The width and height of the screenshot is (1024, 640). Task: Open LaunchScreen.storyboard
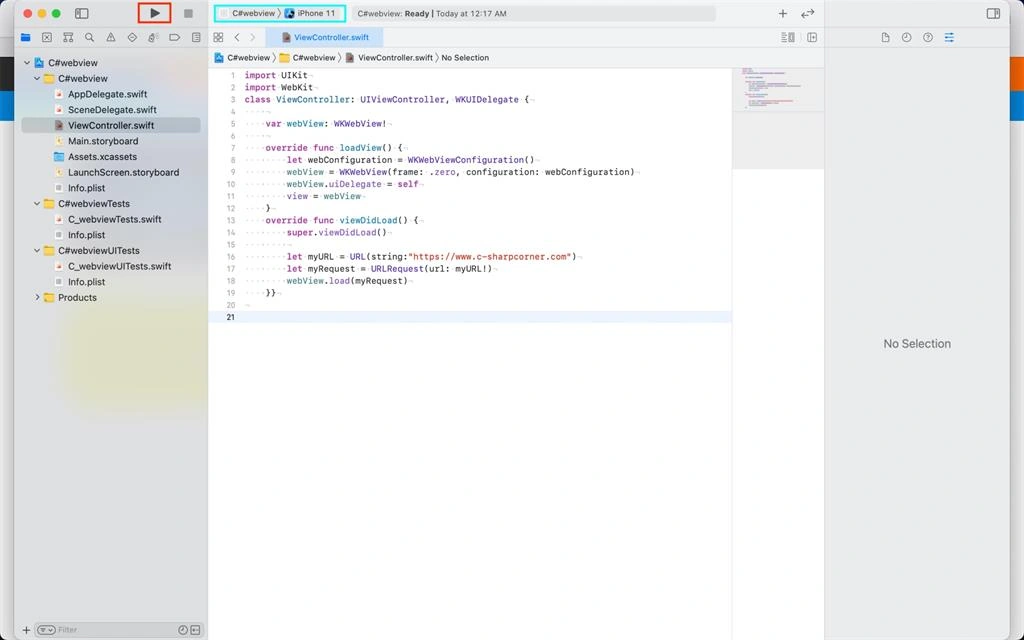123,172
